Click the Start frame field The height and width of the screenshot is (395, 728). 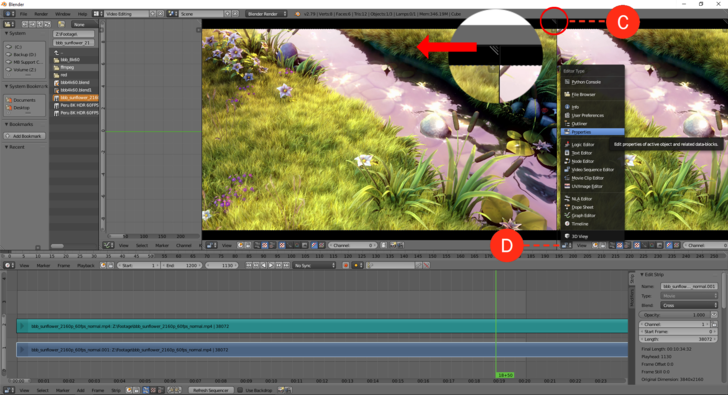(x=138, y=265)
